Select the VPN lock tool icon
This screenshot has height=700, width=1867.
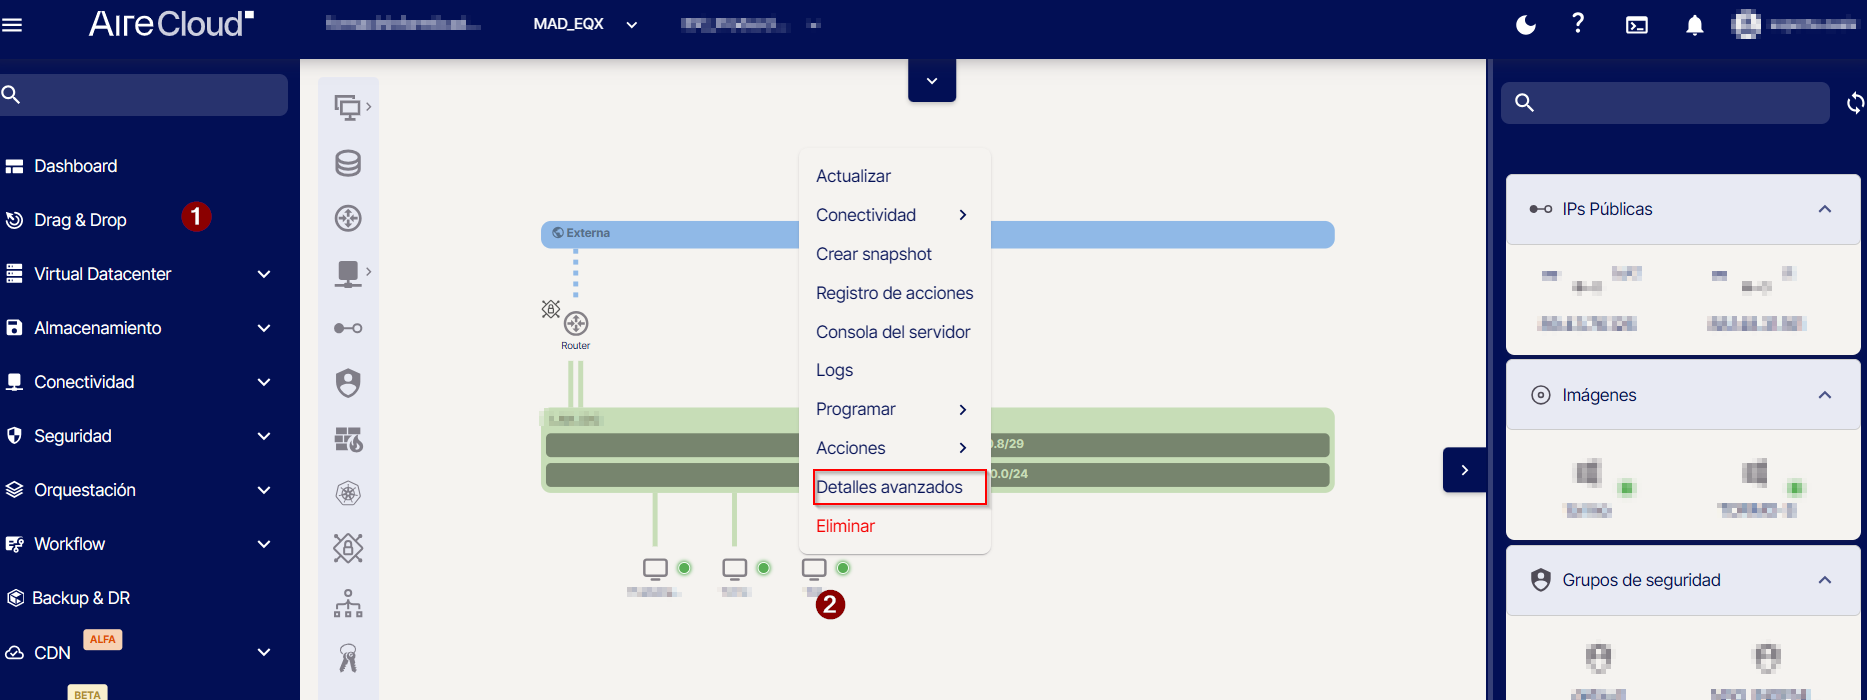[348, 548]
